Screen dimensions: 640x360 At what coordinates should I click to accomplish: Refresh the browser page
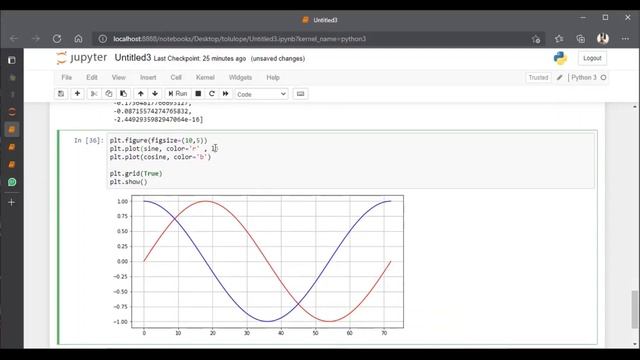click(x=57, y=39)
